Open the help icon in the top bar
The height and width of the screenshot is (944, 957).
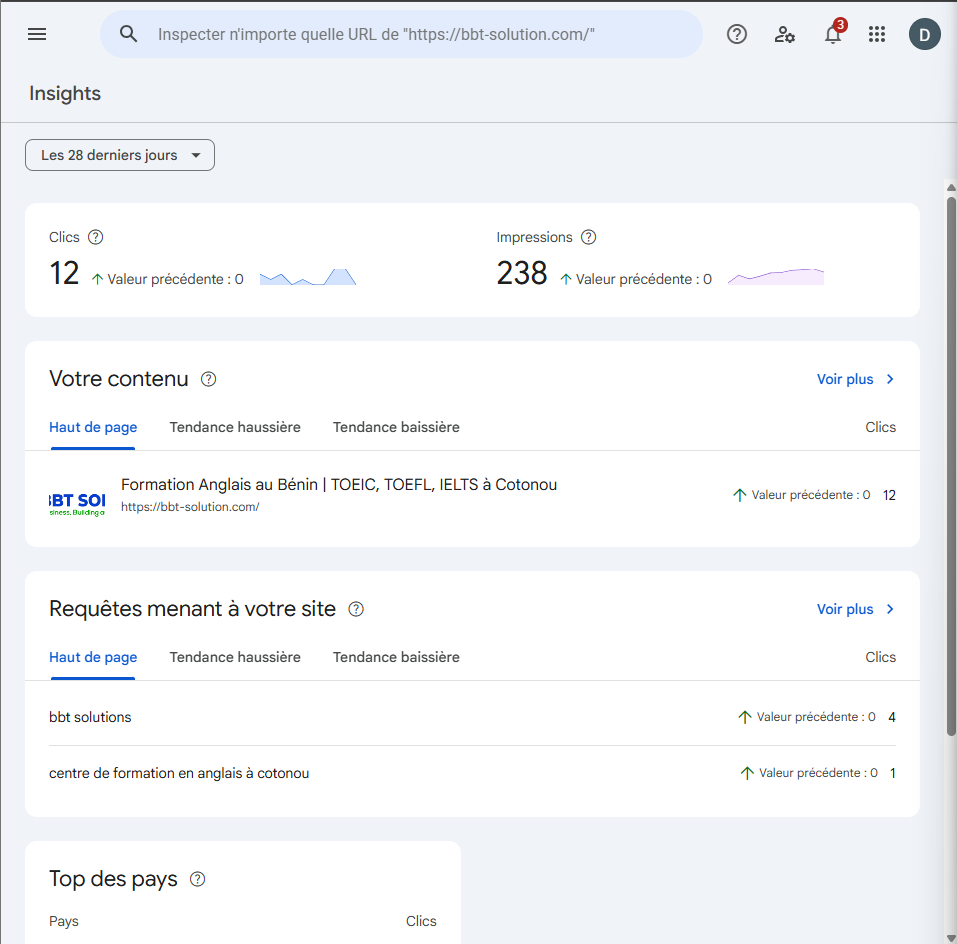pos(737,34)
